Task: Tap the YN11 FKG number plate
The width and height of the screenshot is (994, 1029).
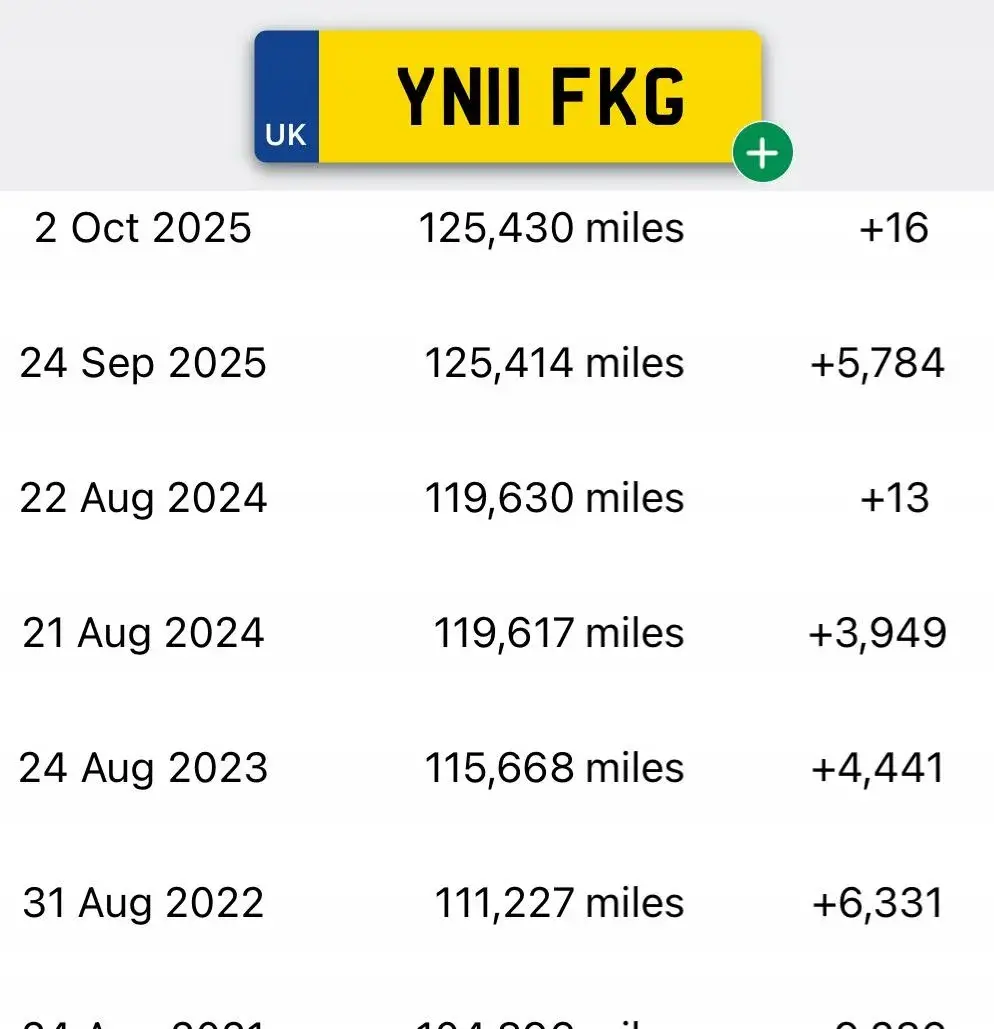Action: 508,96
